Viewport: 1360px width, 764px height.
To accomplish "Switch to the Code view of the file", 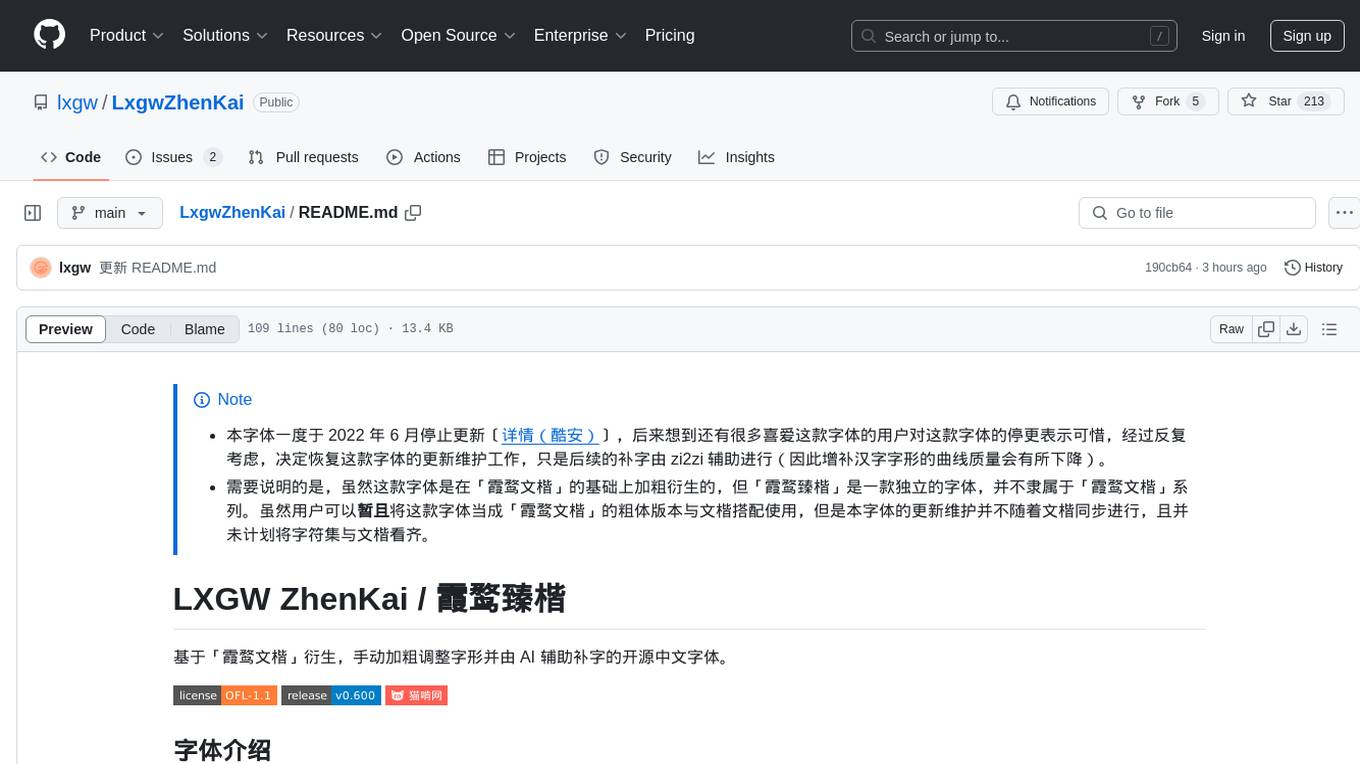I will tap(138, 329).
